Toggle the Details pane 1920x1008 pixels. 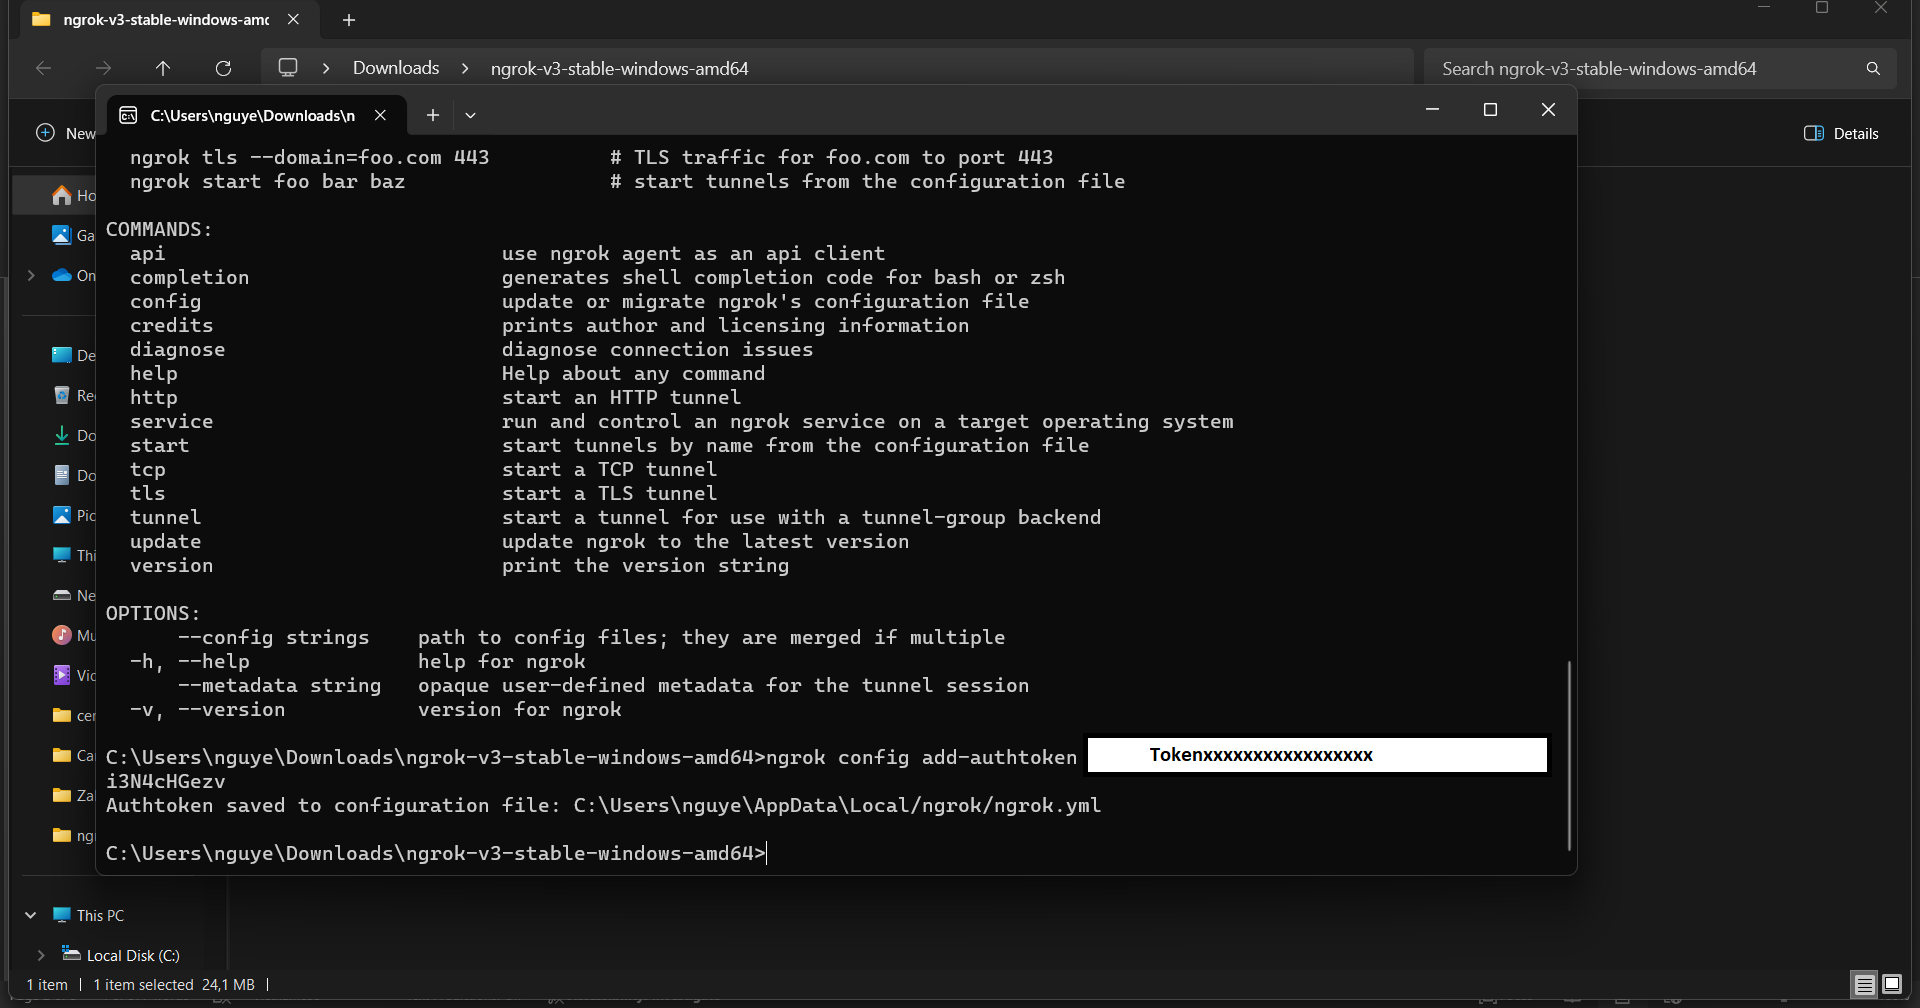[x=1841, y=133]
